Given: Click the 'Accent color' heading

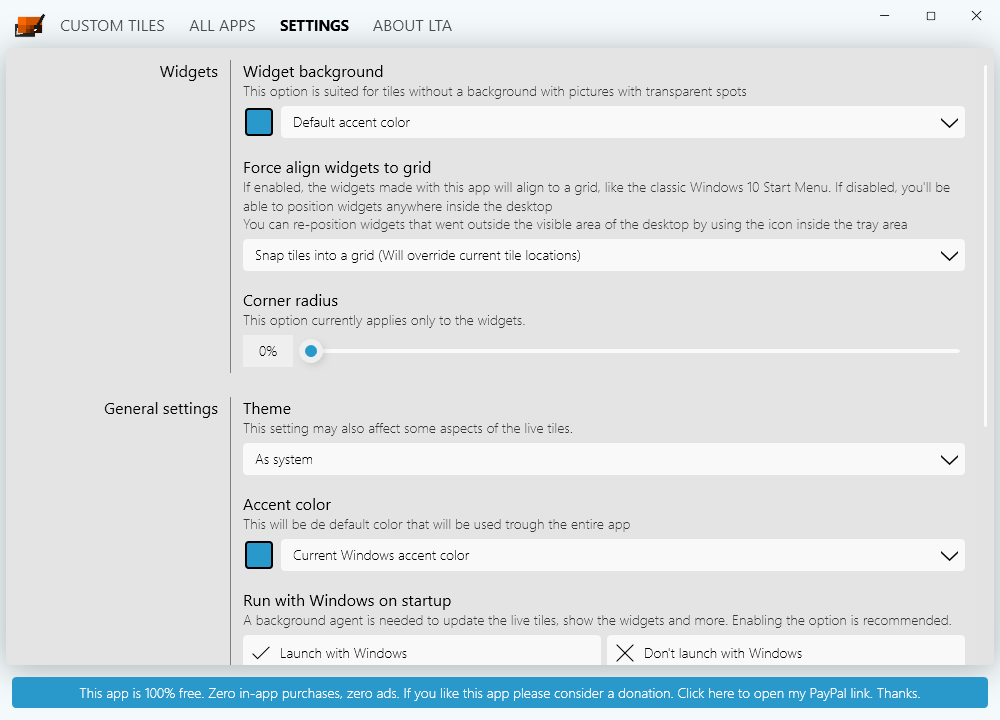Looking at the screenshot, I should point(287,504).
